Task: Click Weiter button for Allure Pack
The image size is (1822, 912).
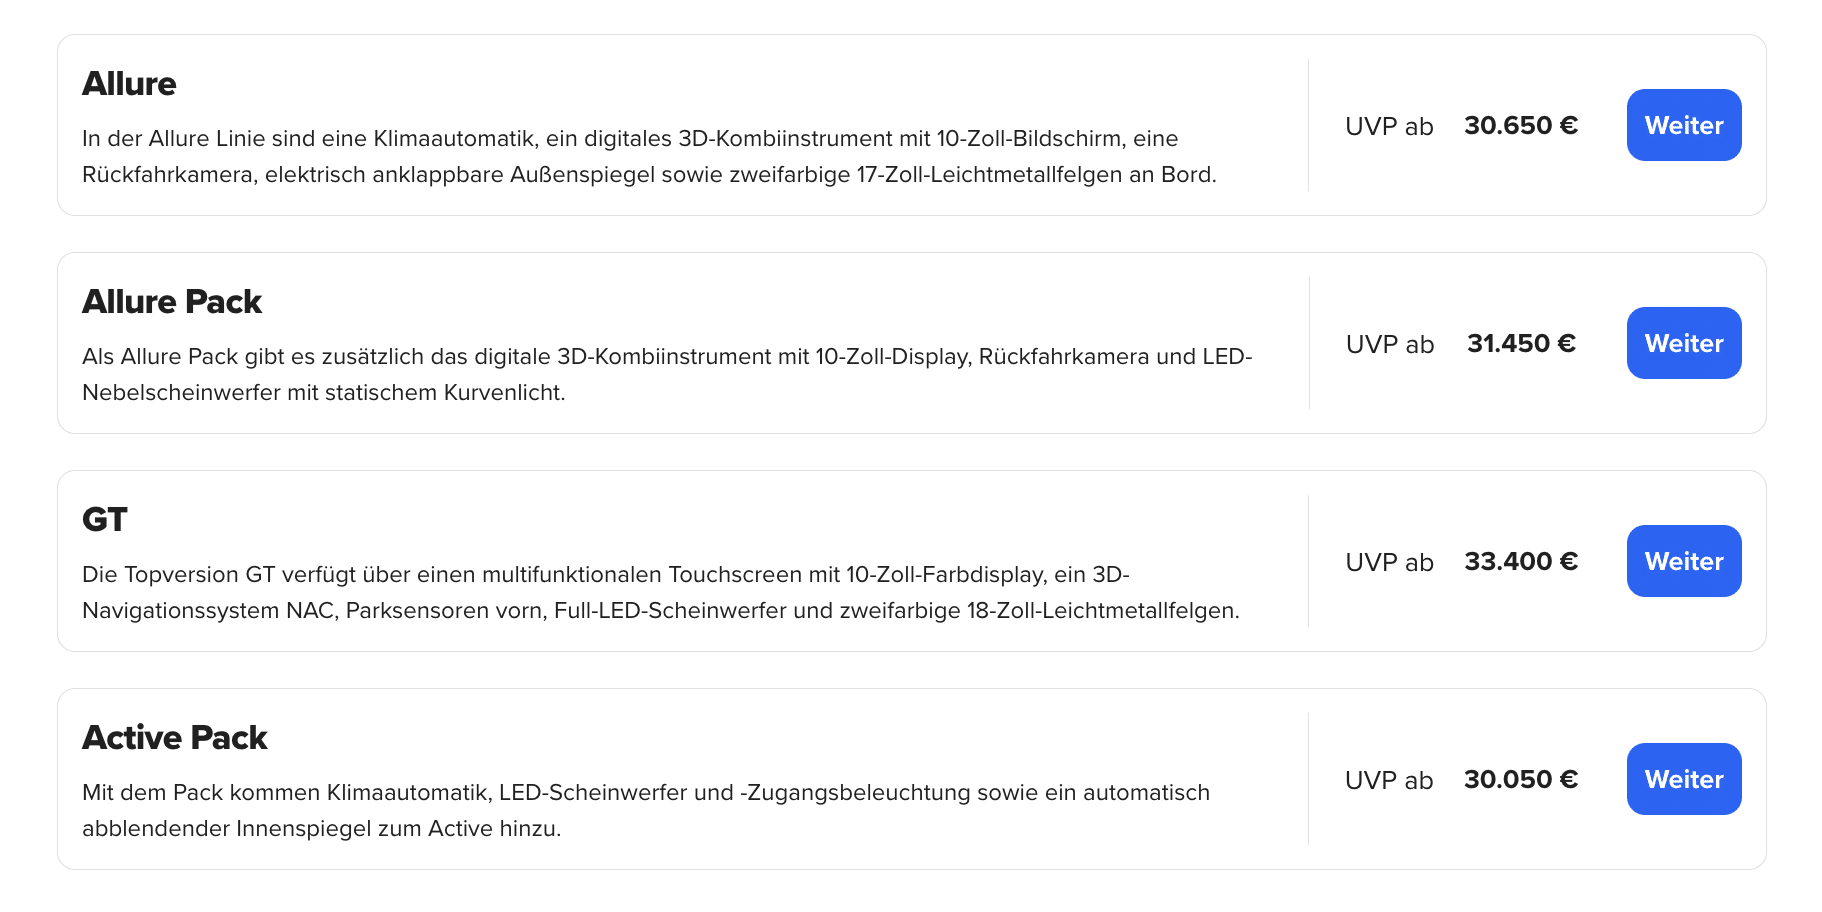Action: (x=1684, y=343)
